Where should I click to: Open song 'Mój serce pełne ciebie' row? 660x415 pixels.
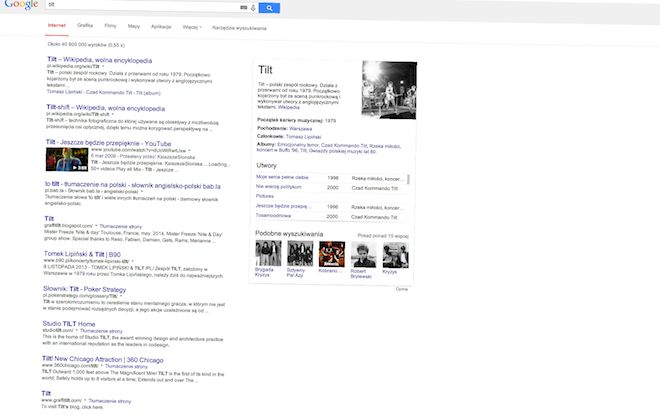coord(282,177)
